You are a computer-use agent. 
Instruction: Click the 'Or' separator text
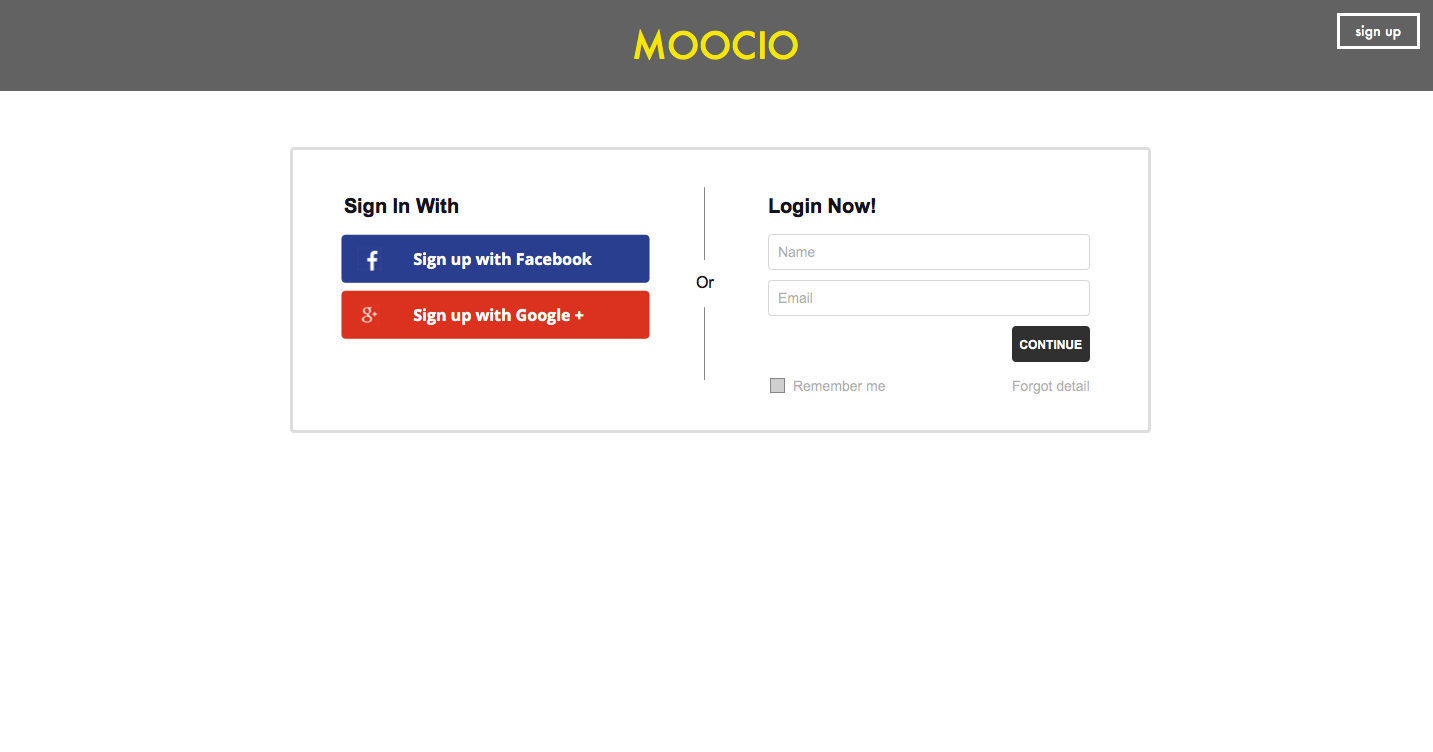point(705,283)
